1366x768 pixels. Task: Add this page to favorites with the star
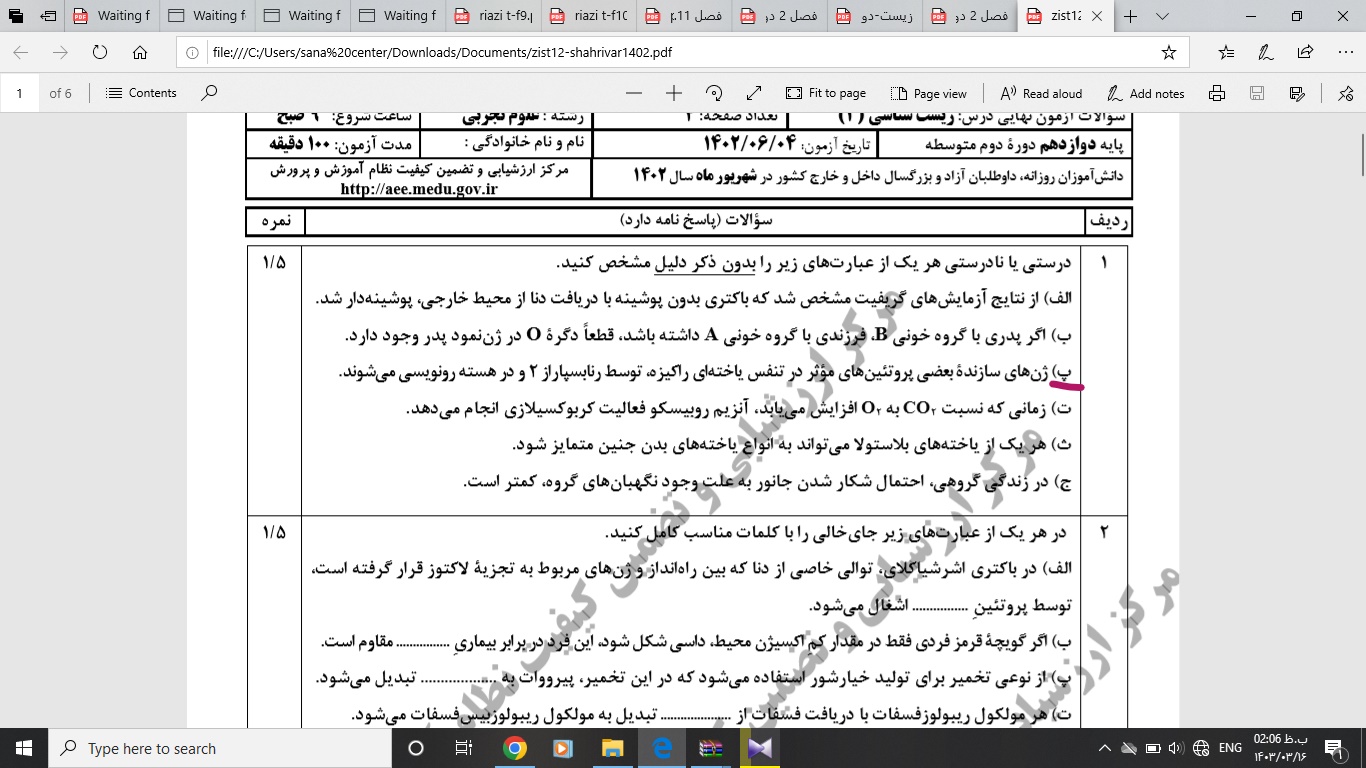1169,53
